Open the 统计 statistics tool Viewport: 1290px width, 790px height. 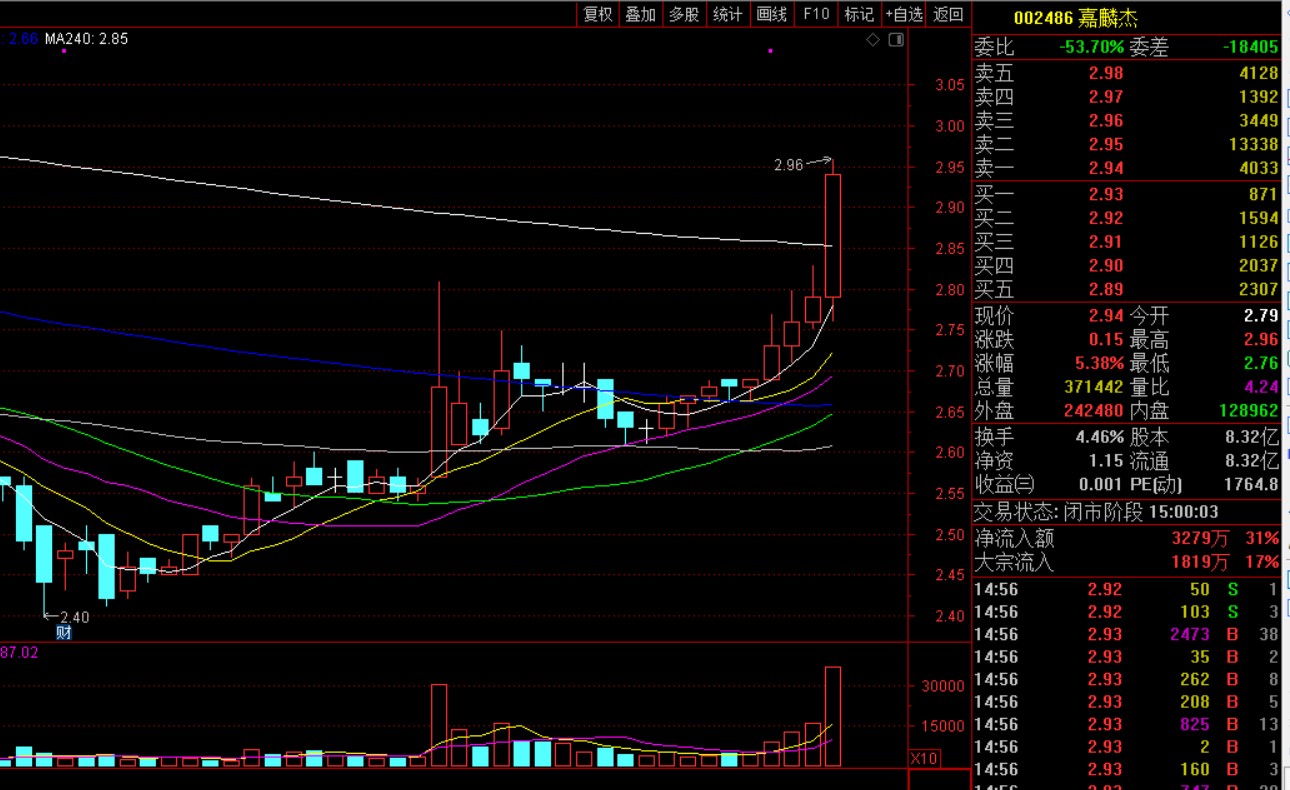tap(727, 14)
